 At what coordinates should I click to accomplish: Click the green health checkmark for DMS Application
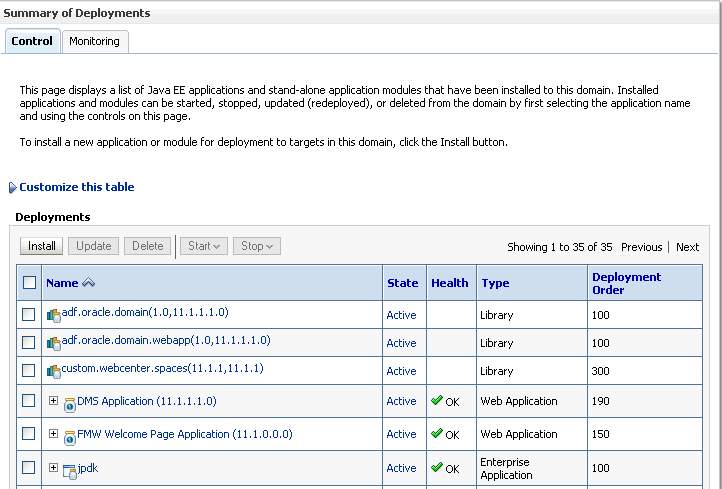click(437, 400)
